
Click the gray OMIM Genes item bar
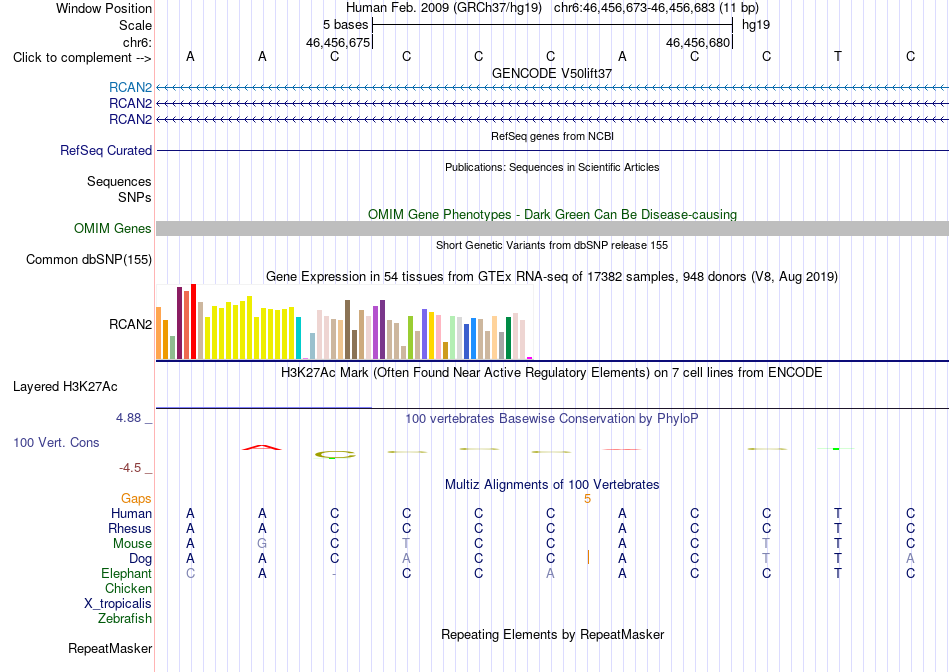552,228
